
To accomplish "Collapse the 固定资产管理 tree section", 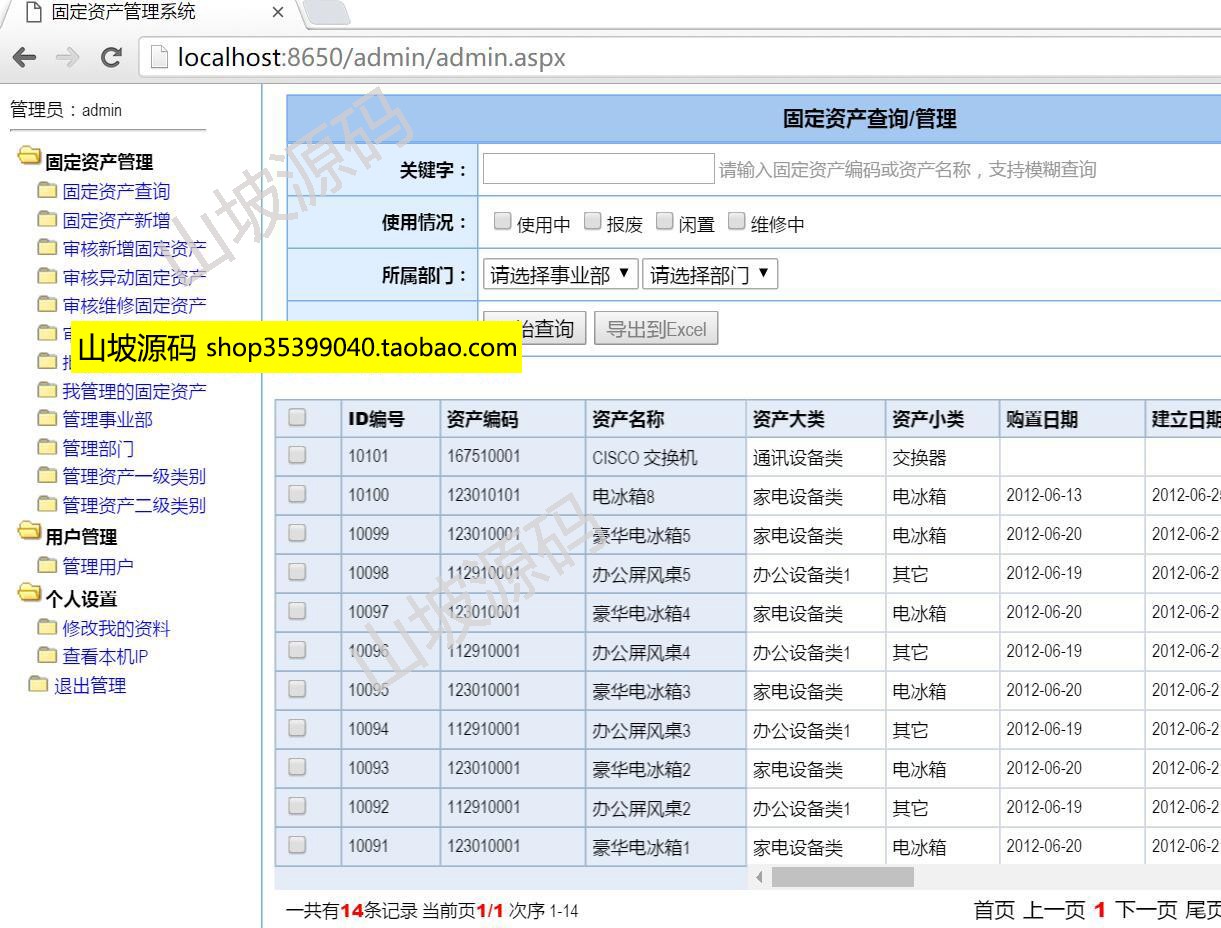I will pos(30,159).
